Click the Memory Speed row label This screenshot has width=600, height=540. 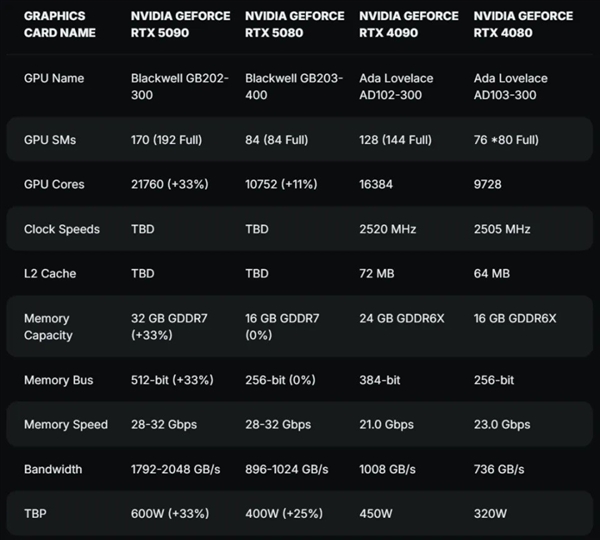[66, 425]
